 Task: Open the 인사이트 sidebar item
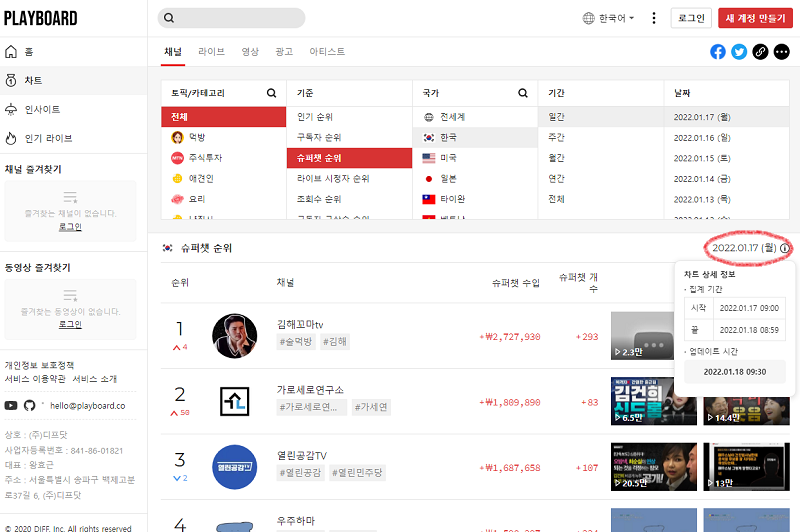tap(73, 109)
